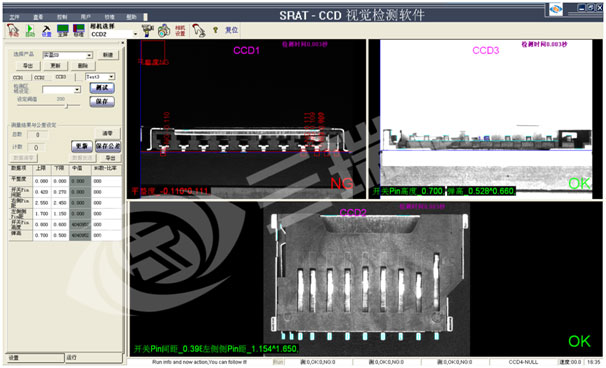
Task: Switch to the CCD1 tab in the left panel
Action: tap(18, 77)
